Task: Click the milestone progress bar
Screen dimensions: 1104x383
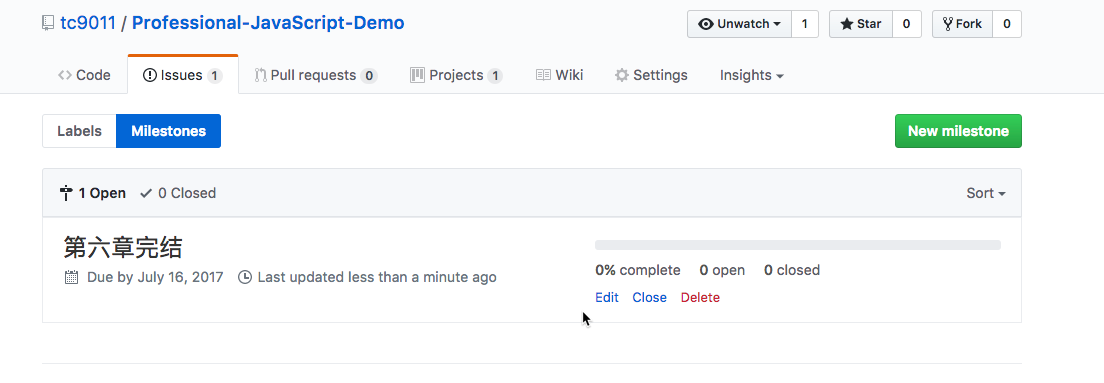Action: tap(798, 245)
